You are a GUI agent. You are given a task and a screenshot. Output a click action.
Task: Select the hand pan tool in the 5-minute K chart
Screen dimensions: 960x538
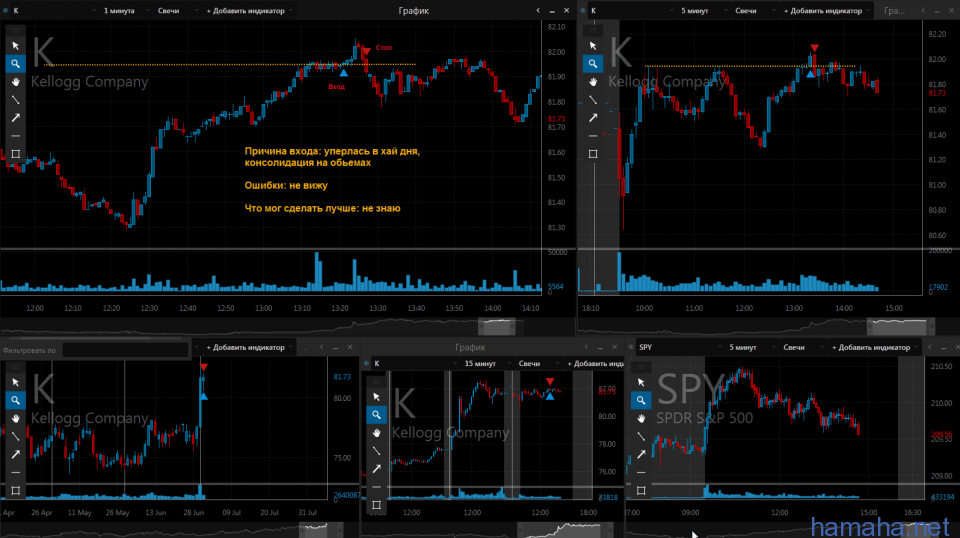pos(593,82)
